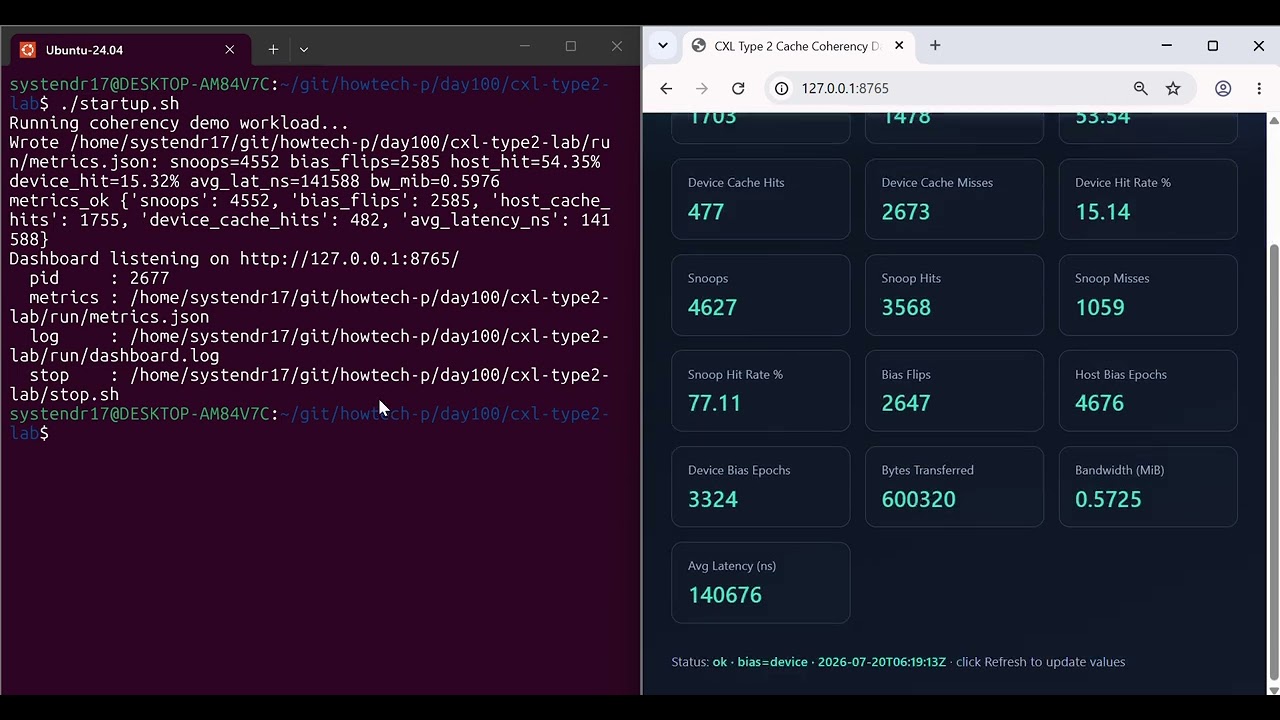
Task: Go forward in the browser
Action: [702, 88]
